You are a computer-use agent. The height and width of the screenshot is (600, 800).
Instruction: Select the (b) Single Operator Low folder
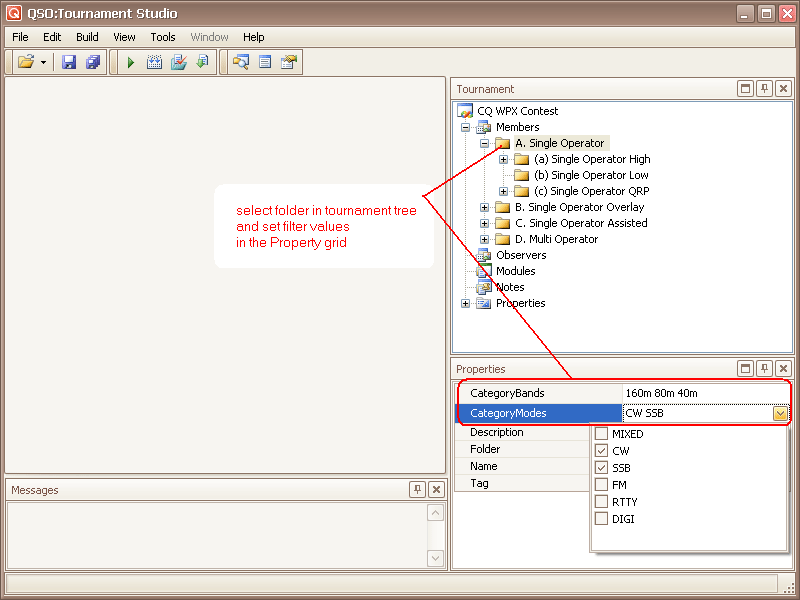pos(591,175)
